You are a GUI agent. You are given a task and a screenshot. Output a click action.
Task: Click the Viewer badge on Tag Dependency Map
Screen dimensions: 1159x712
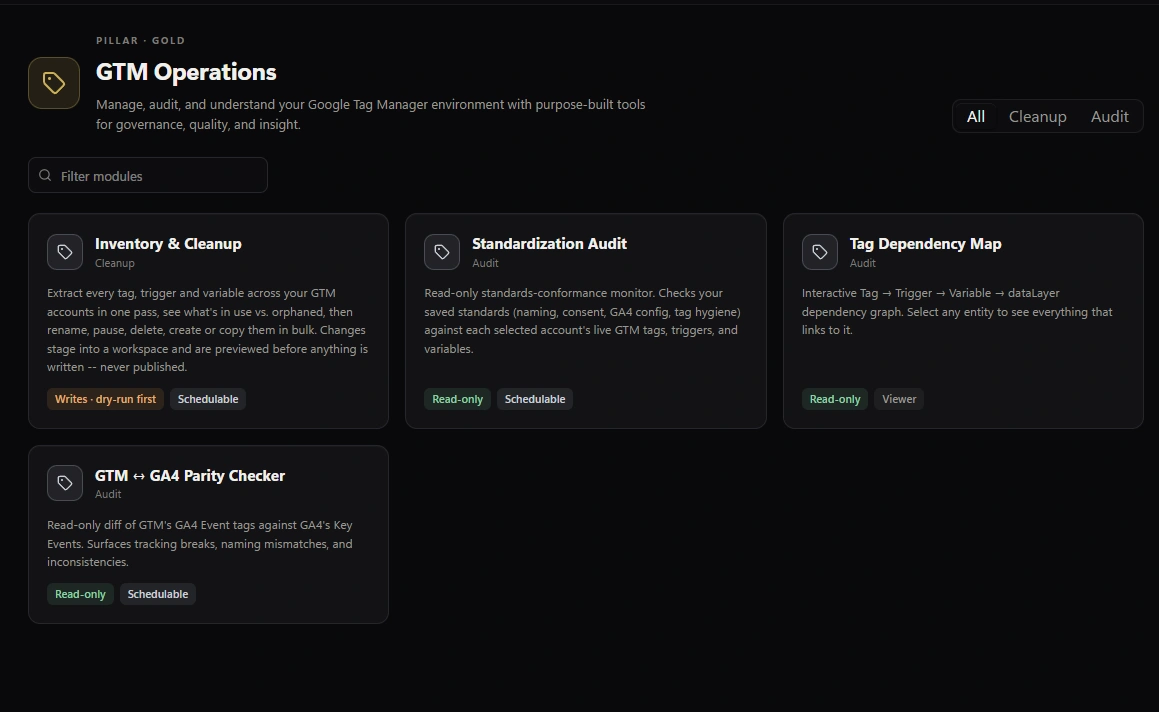(x=899, y=399)
